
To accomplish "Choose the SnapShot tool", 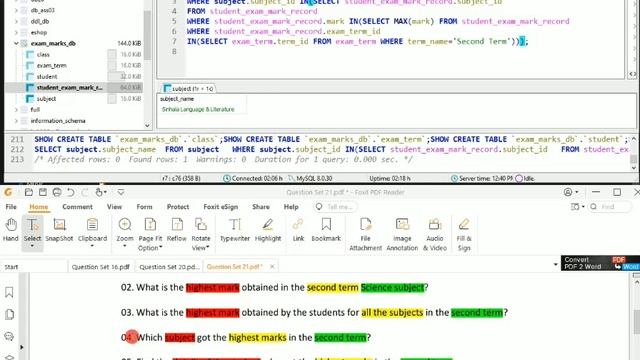I will (59, 230).
